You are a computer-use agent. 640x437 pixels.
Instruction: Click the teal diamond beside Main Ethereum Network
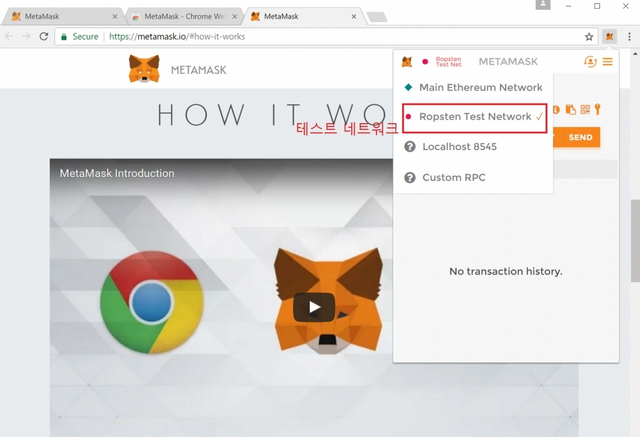tap(408, 87)
